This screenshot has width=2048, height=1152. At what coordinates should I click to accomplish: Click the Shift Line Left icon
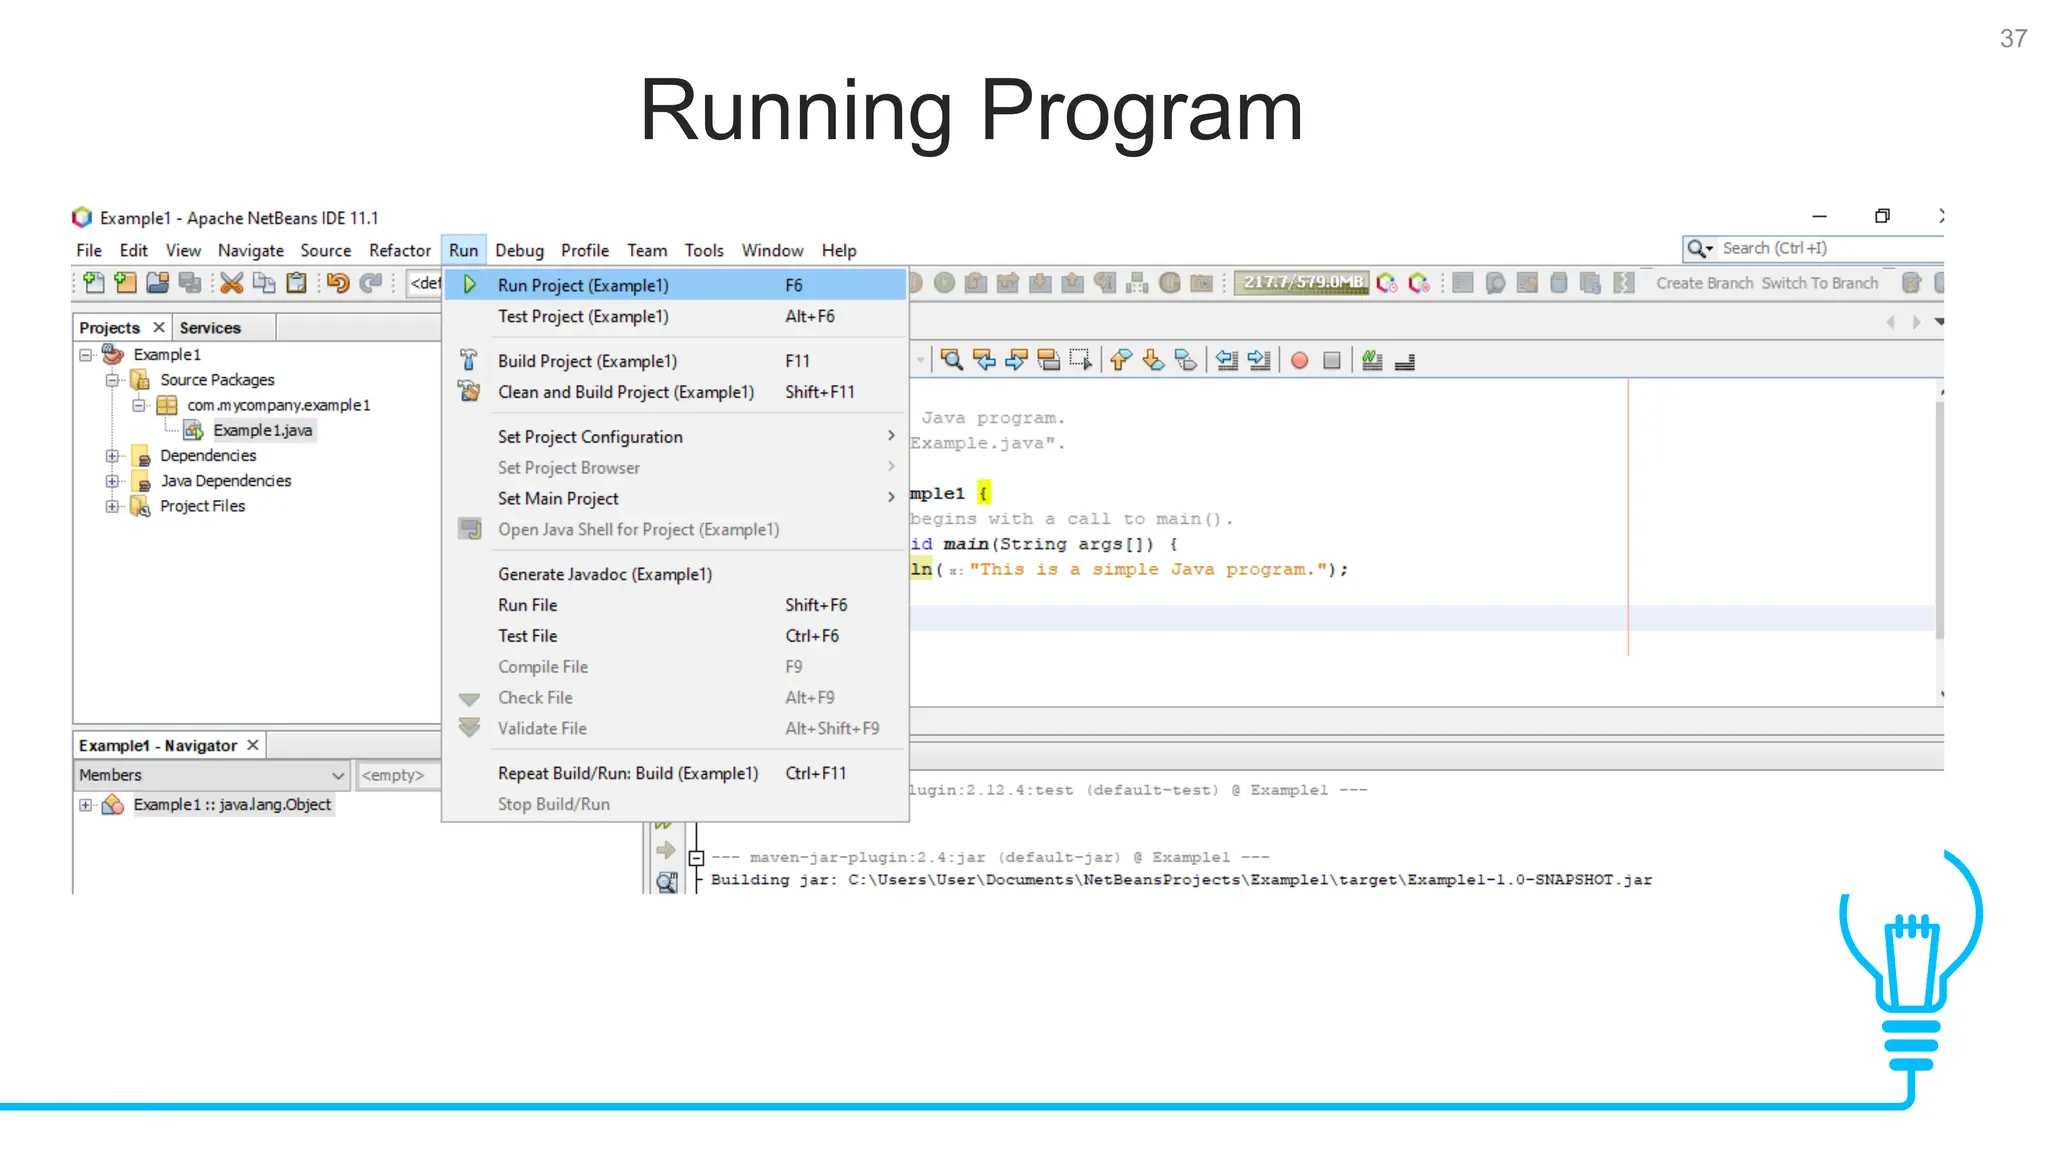[1227, 361]
